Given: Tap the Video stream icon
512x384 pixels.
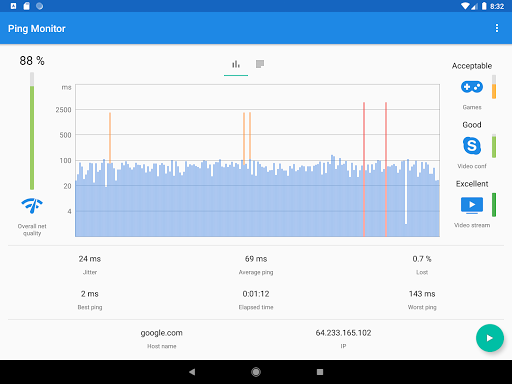Looking at the screenshot, I should [x=472, y=205].
